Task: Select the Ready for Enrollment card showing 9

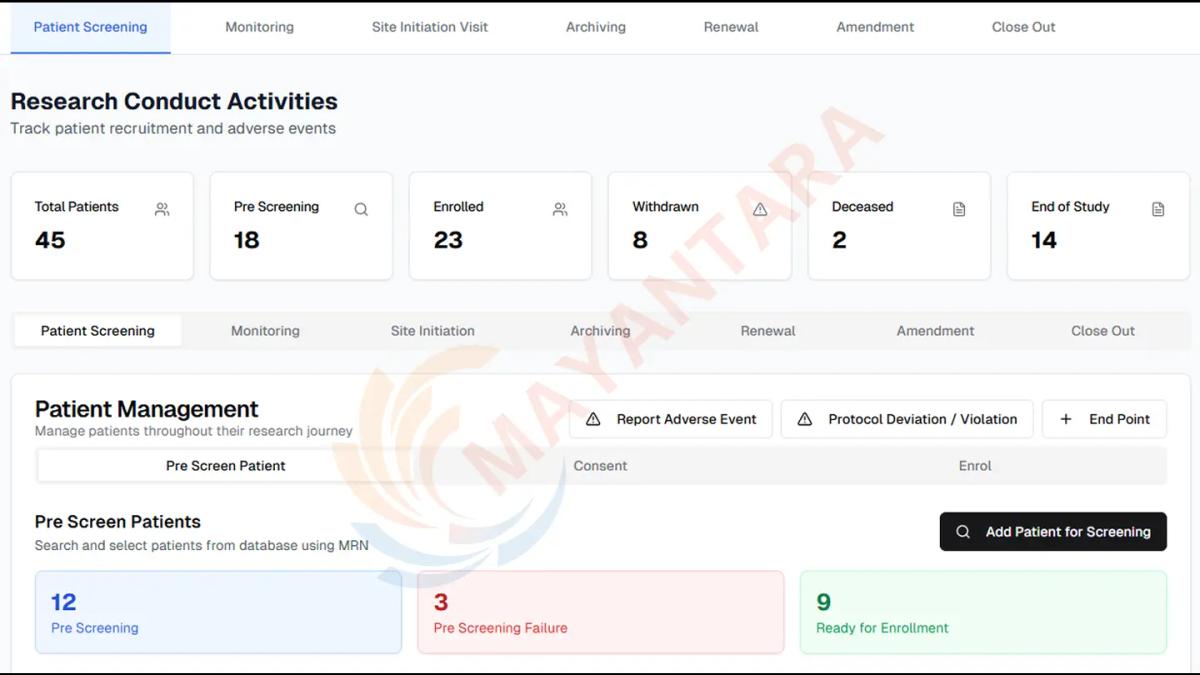Action: point(982,611)
